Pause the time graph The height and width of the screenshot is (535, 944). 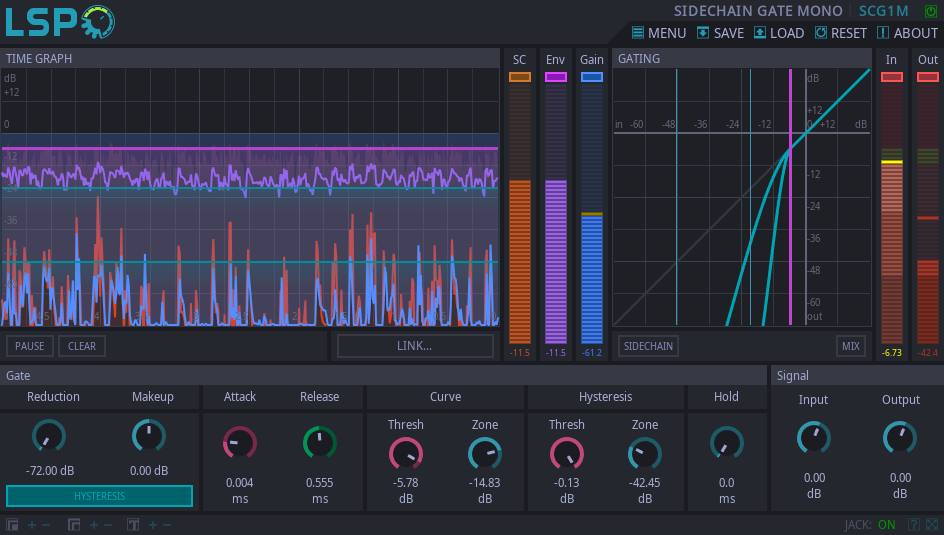tap(30, 346)
